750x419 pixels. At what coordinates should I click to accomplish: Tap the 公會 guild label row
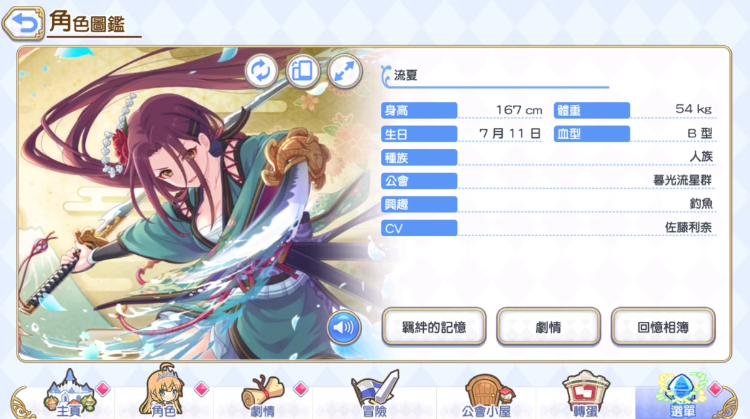tap(548, 181)
